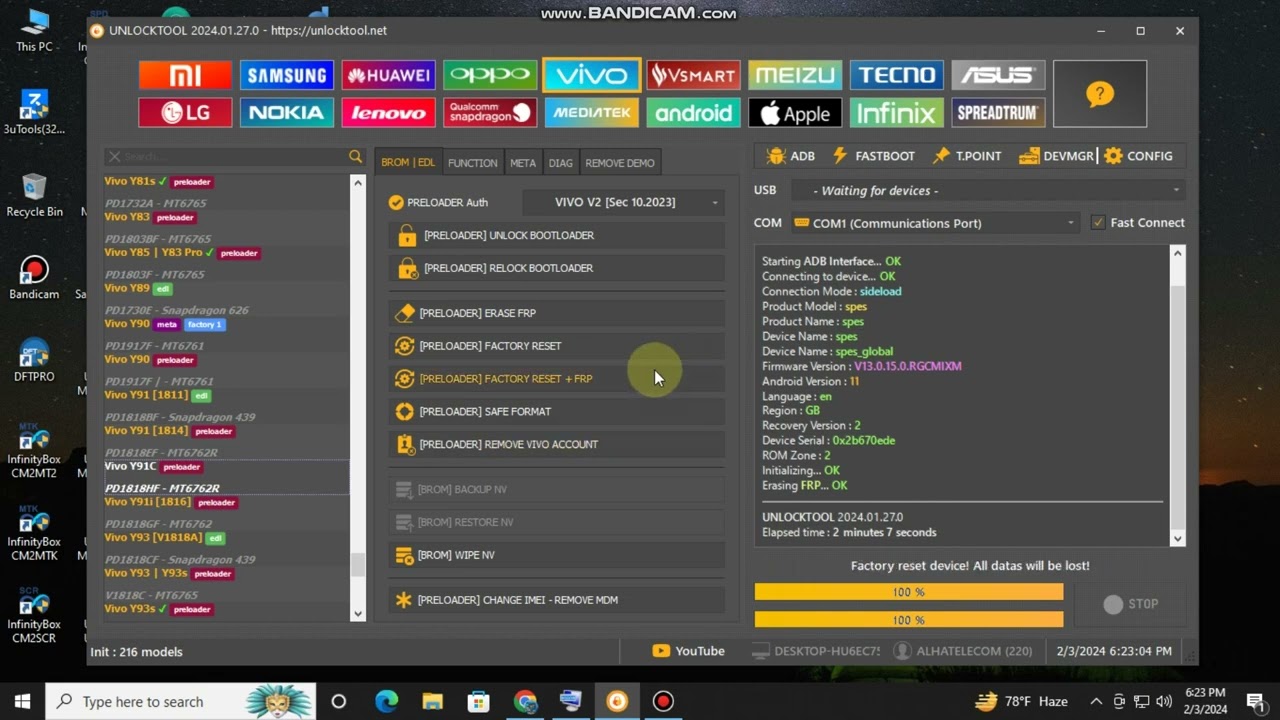Click BROM WIPE NV button

point(556,555)
